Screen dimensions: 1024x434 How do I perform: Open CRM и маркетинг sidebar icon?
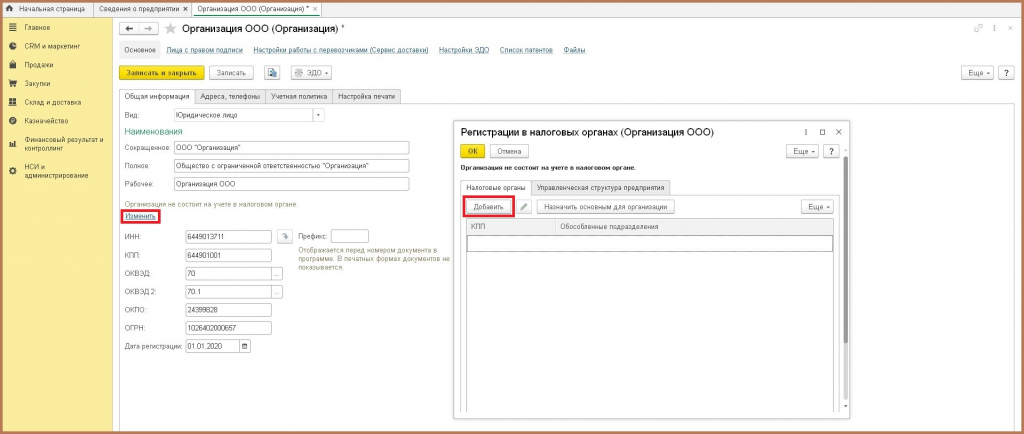[x=12, y=46]
